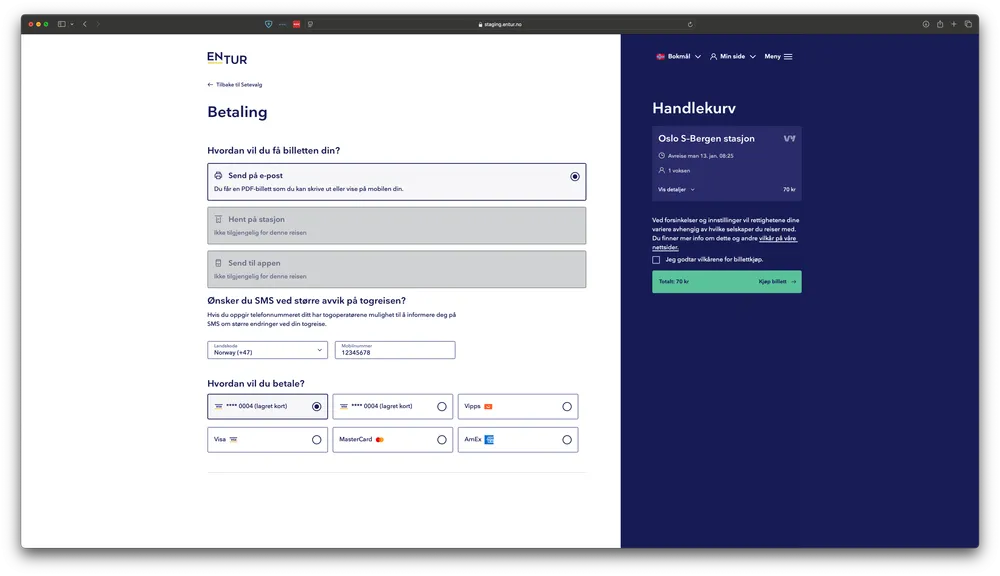Viewport: 1000px width, 576px height.
Task: Reload the page in Safari
Action: pyautogui.click(x=690, y=24)
